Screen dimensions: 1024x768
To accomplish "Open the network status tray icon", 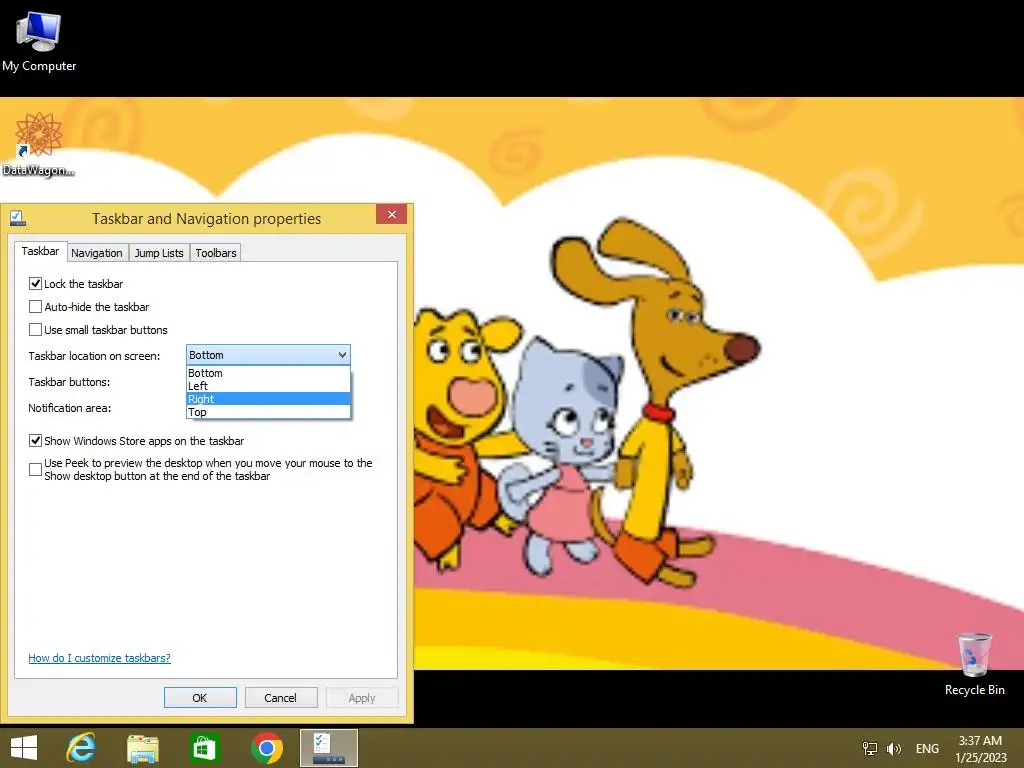I will [x=870, y=748].
